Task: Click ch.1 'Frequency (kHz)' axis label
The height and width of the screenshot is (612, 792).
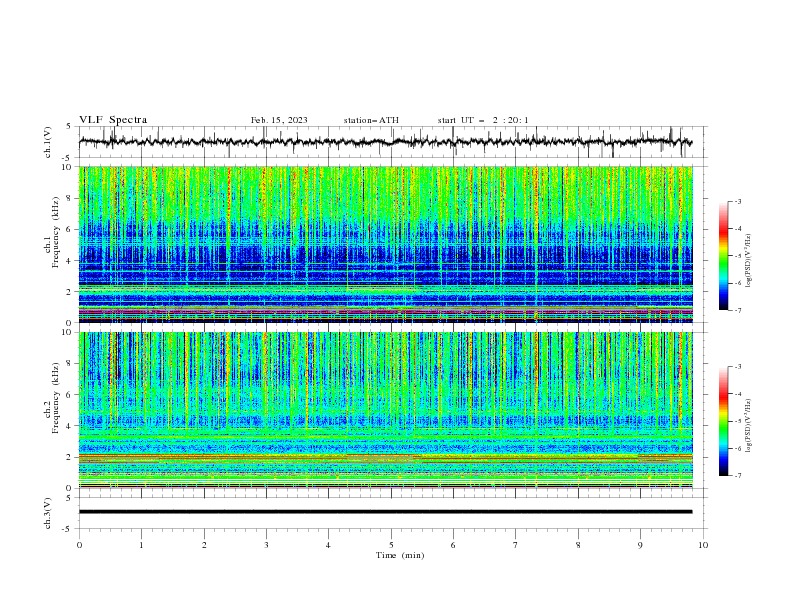Action: click(x=56, y=230)
